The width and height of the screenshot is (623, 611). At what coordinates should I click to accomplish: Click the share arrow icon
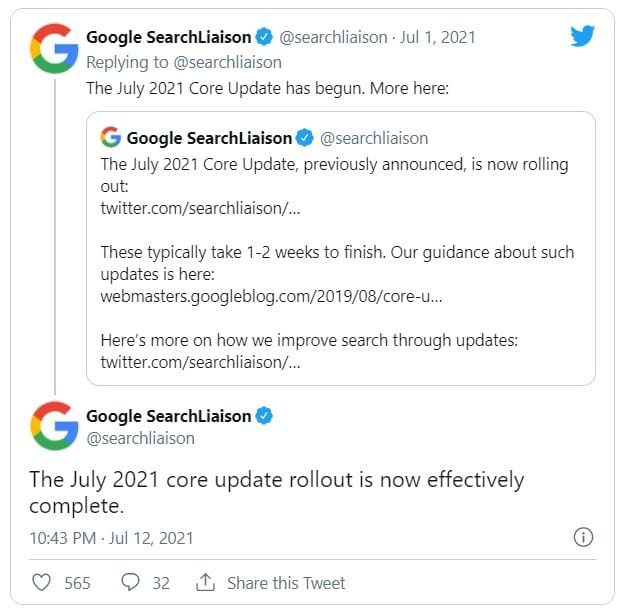pos(206,582)
